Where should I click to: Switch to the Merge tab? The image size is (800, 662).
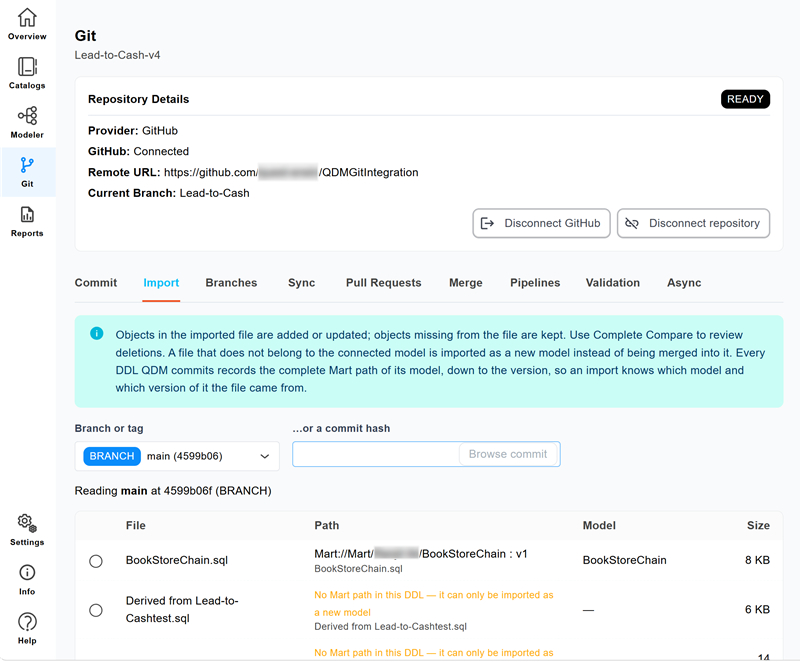pyautogui.click(x=466, y=283)
